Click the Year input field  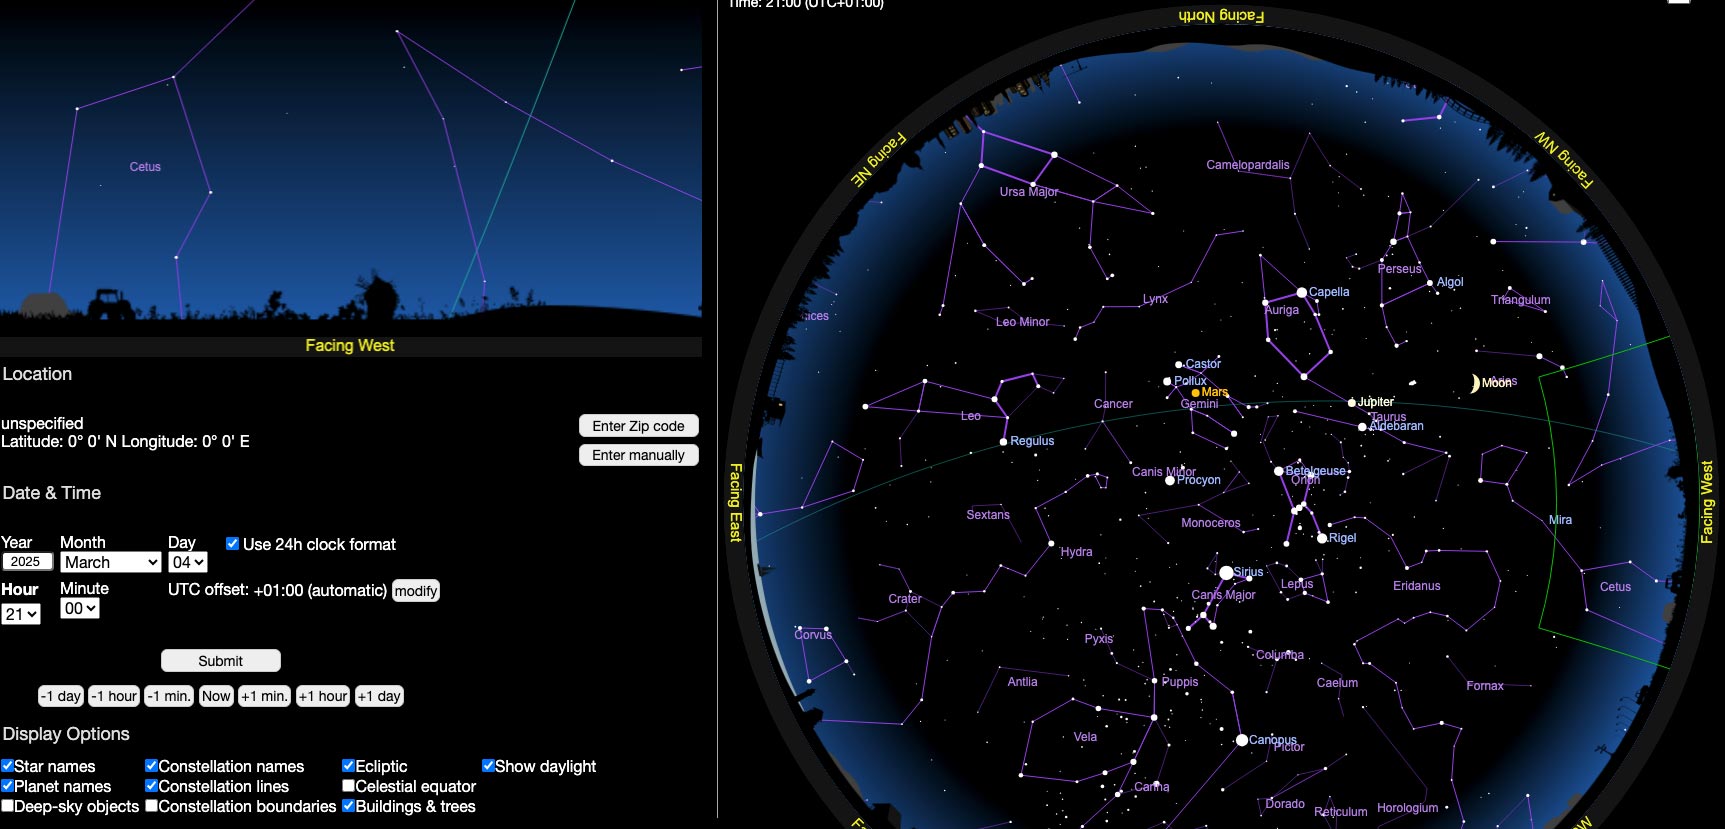point(27,562)
